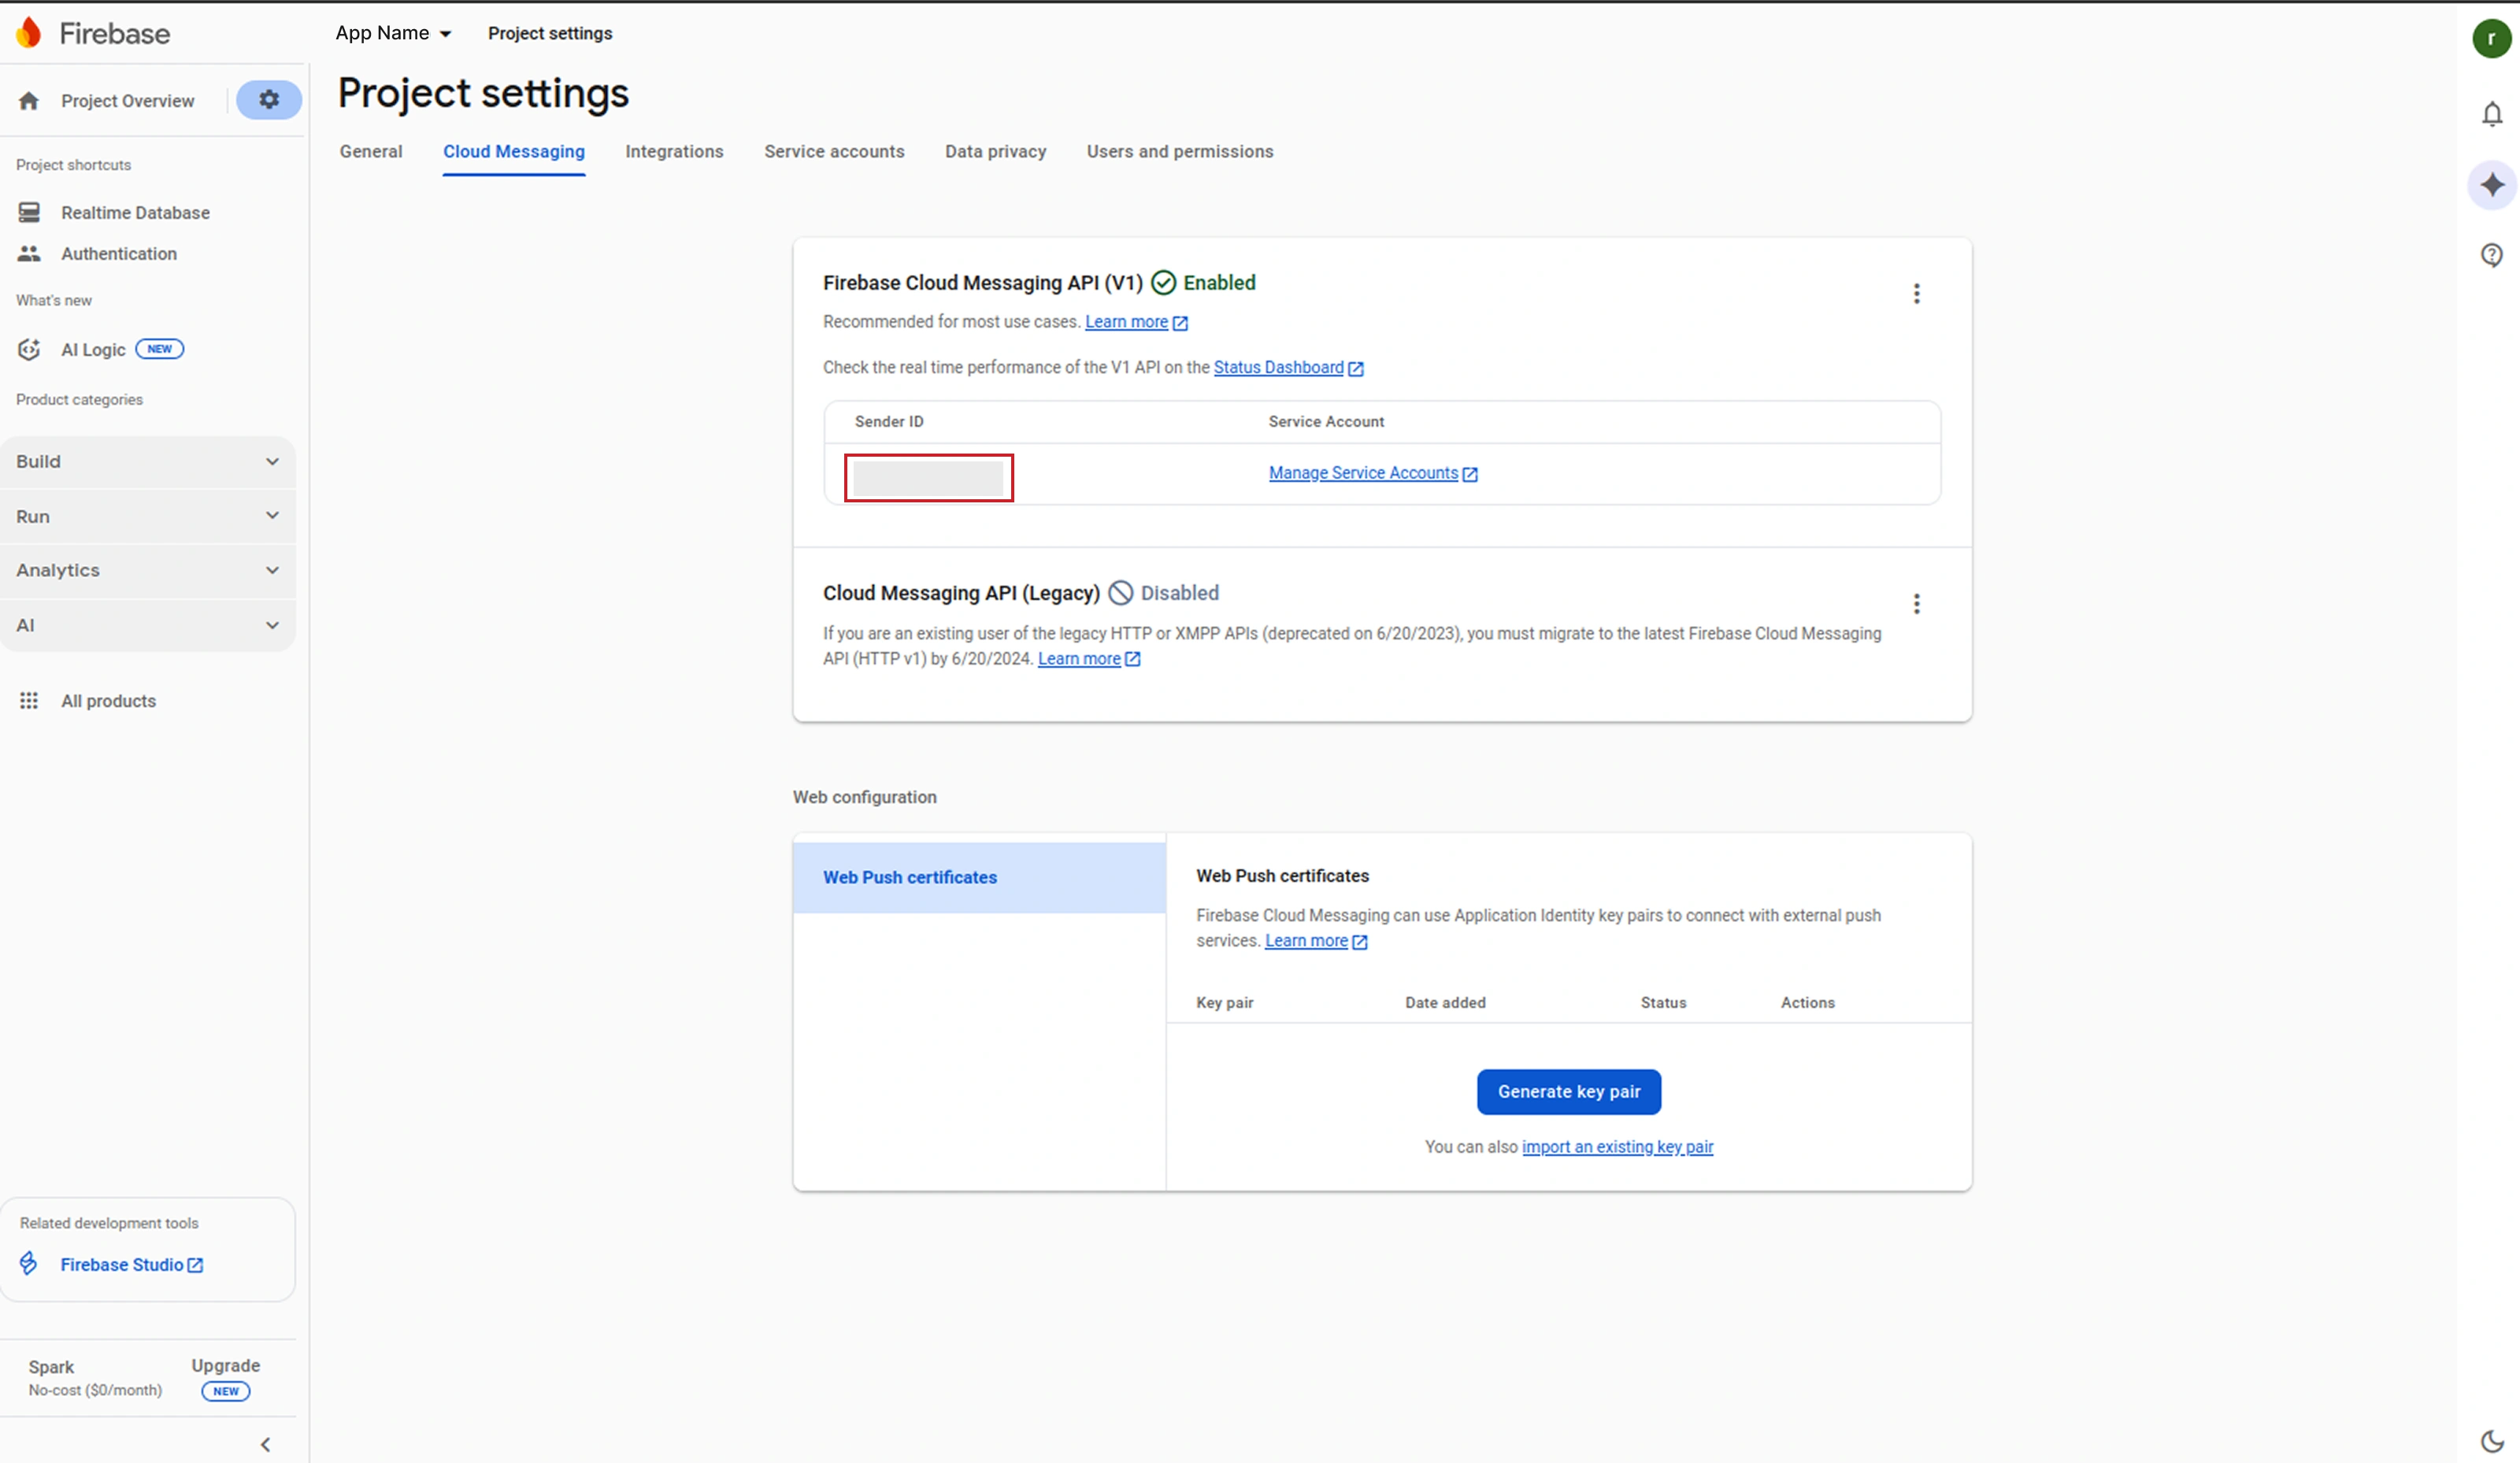Open Gemini sparkle assistant icon
The width and height of the screenshot is (2520, 1463).
2492,185
